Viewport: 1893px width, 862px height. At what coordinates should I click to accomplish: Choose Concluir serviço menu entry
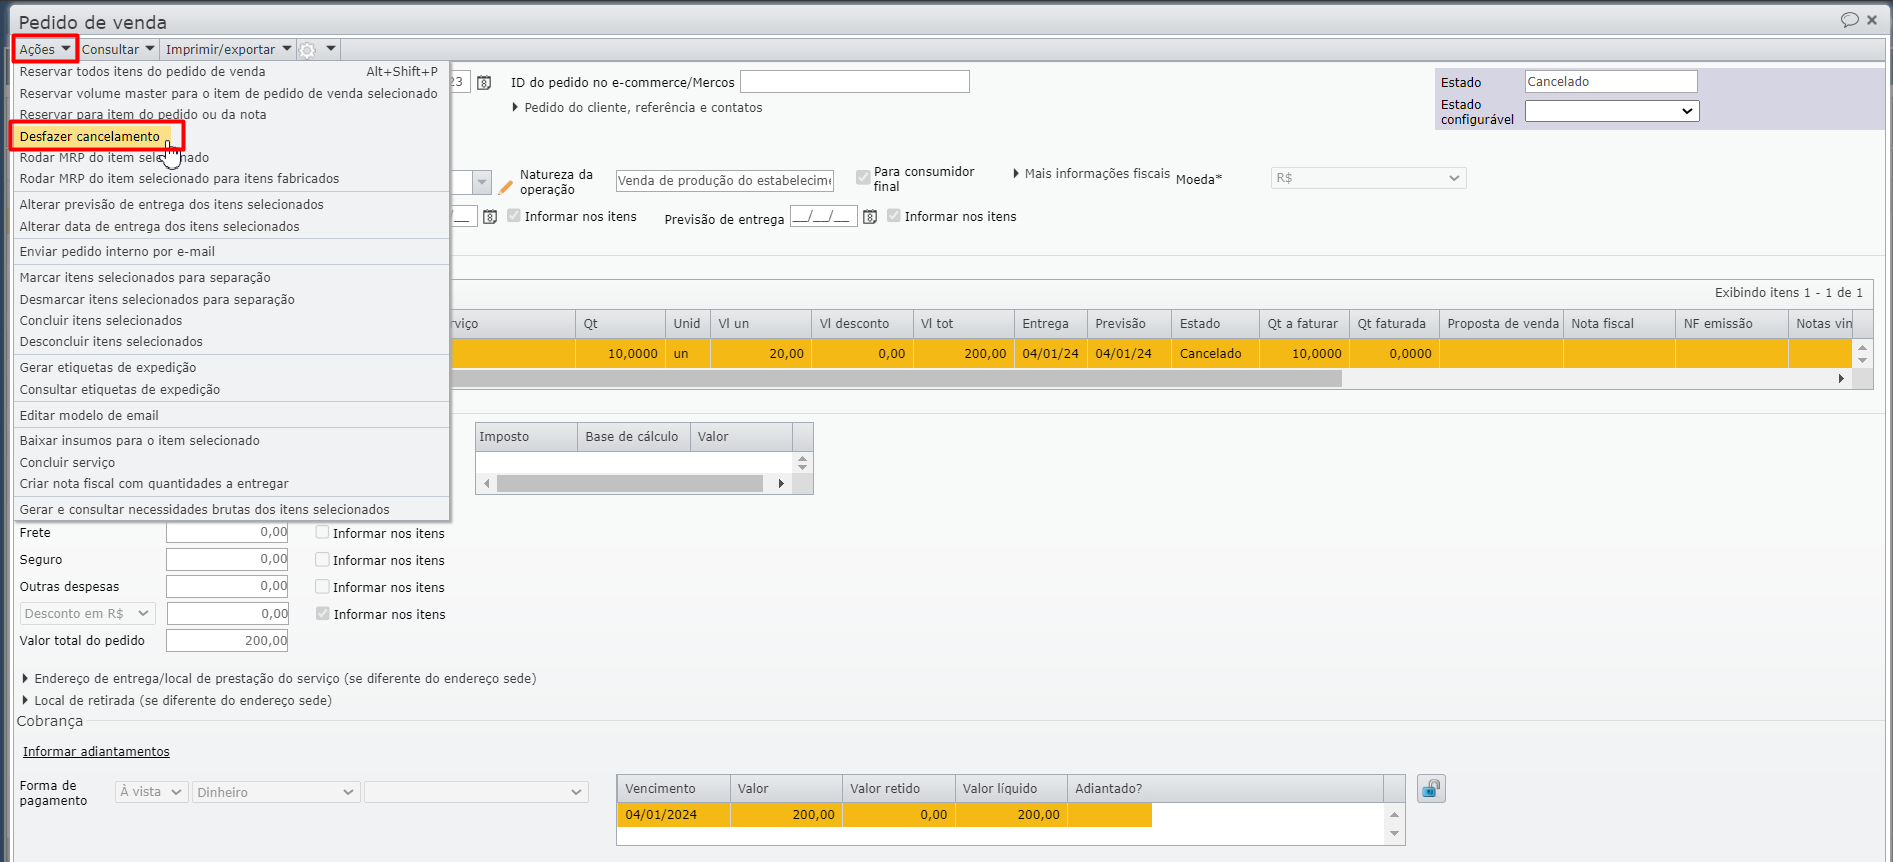(231, 463)
